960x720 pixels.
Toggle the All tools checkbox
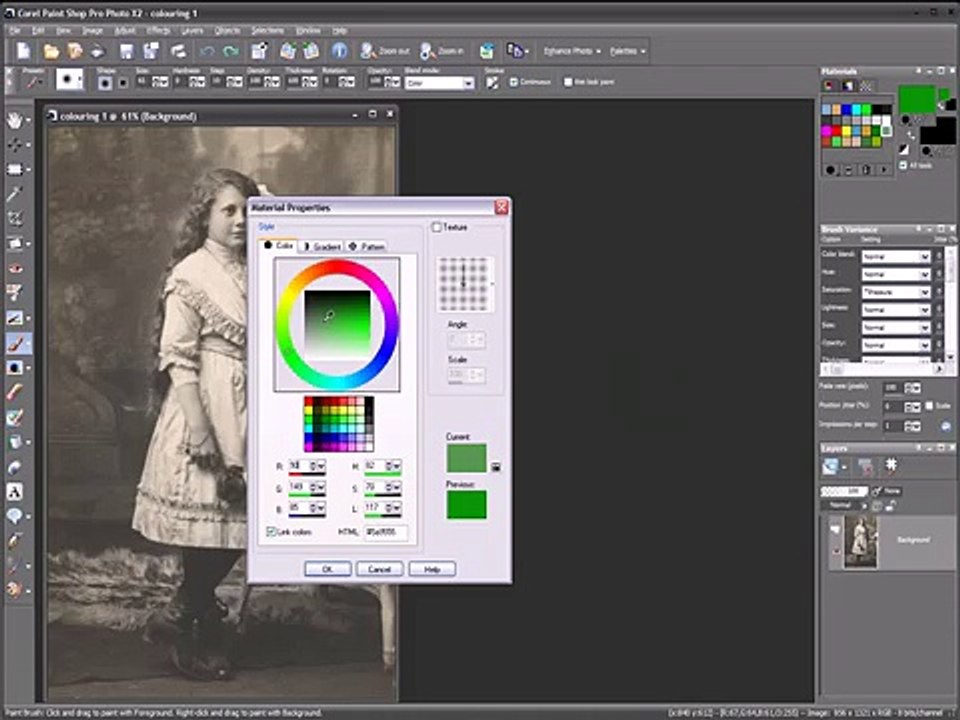click(x=903, y=165)
